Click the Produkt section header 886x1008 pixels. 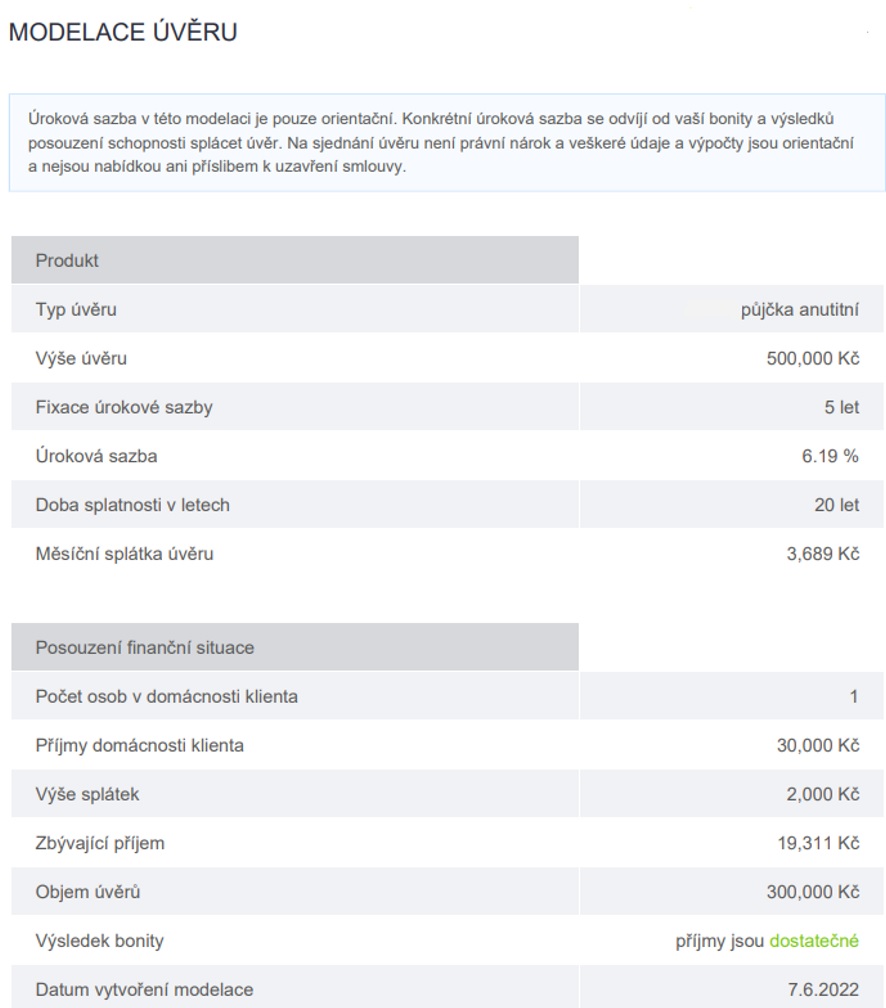coord(295,260)
